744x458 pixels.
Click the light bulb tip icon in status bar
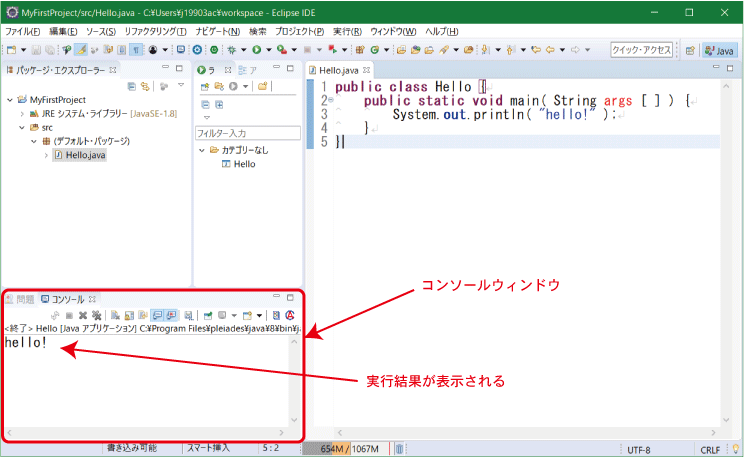click(x=736, y=449)
